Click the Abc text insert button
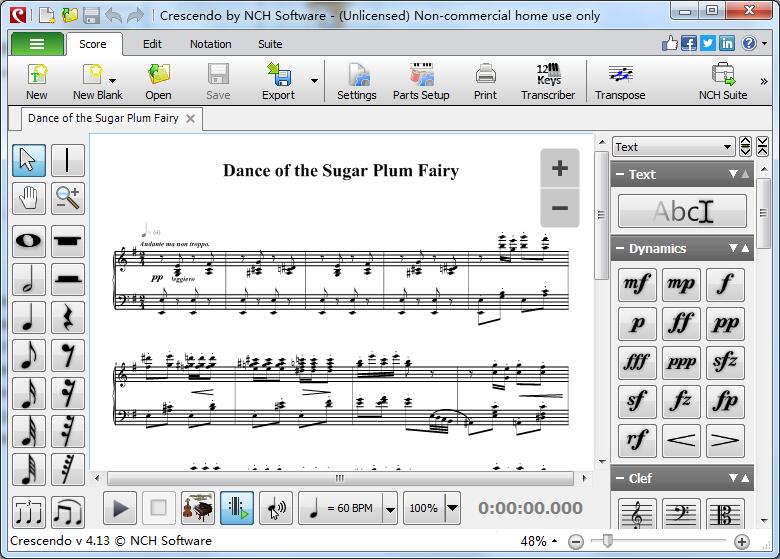The width and height of the screenshot is (780, 559). 682,211
